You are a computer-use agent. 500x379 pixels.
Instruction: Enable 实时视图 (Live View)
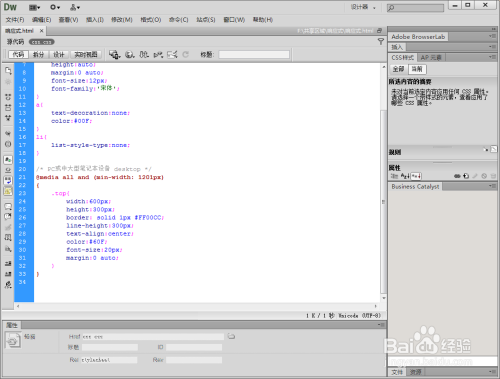pyautogui.click(x=86, y=55)
